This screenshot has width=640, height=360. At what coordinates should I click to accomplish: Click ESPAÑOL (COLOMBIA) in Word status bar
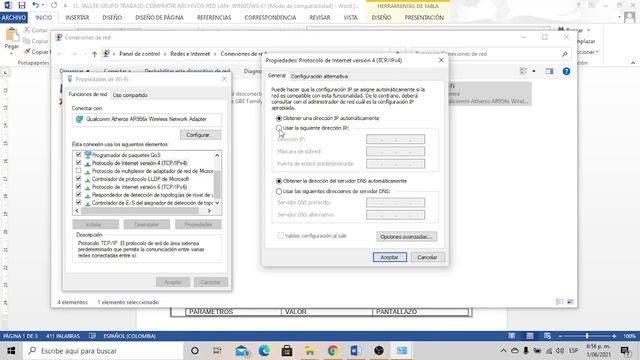tap(129, 336)
